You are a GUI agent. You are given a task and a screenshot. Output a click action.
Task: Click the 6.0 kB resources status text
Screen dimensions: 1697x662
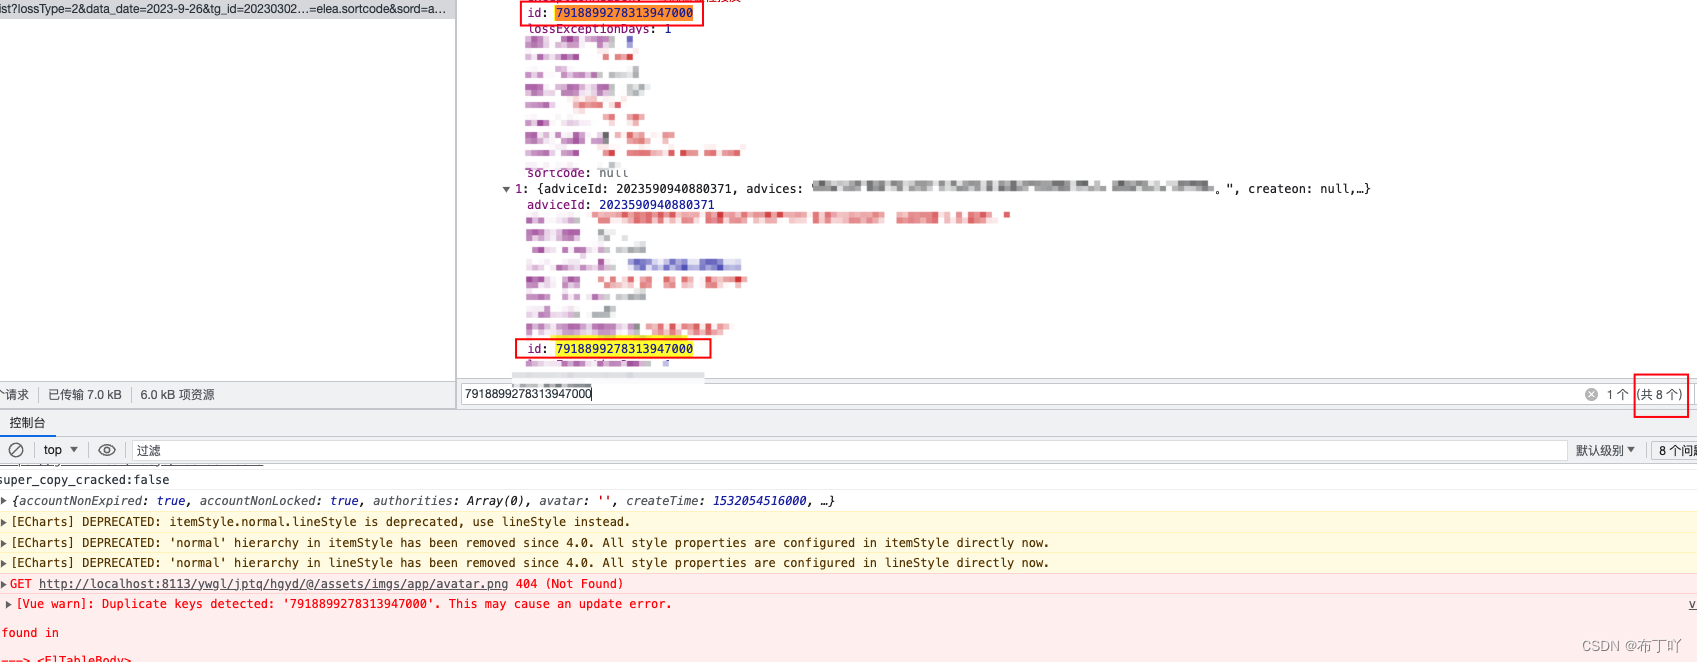coord(178,395)
